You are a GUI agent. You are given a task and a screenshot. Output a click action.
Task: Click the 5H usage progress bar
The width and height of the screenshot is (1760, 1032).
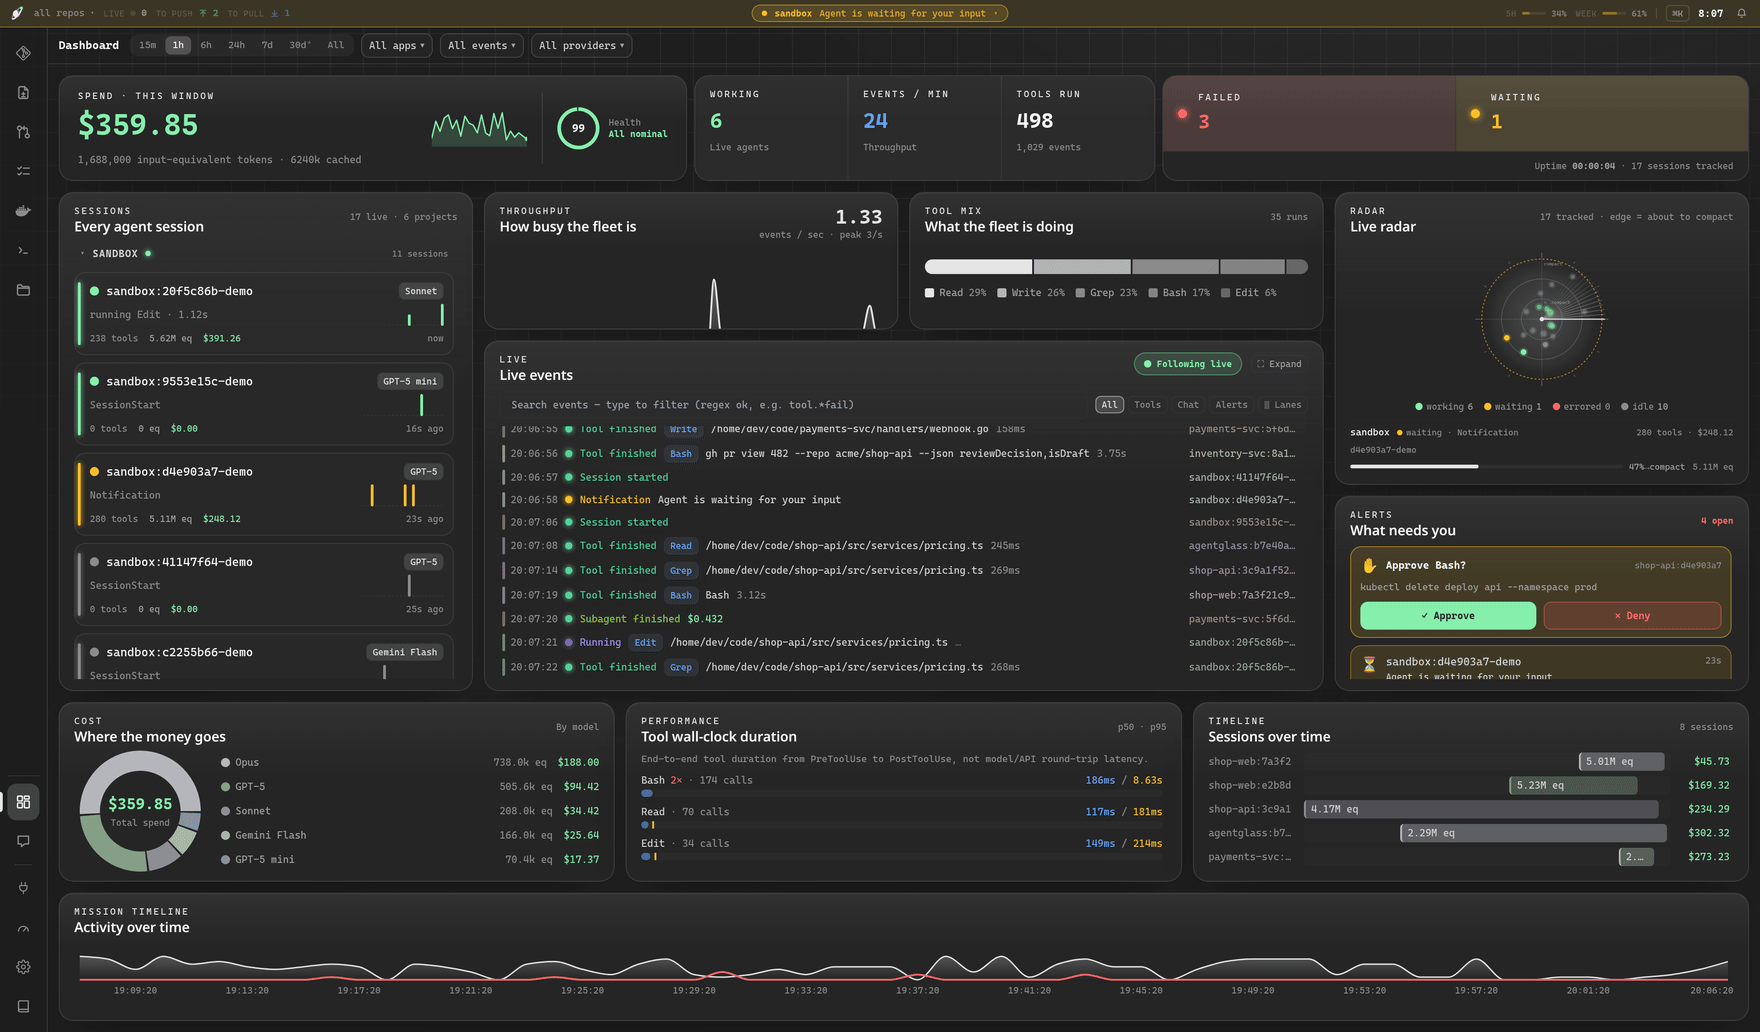[x=1533, y=13]
